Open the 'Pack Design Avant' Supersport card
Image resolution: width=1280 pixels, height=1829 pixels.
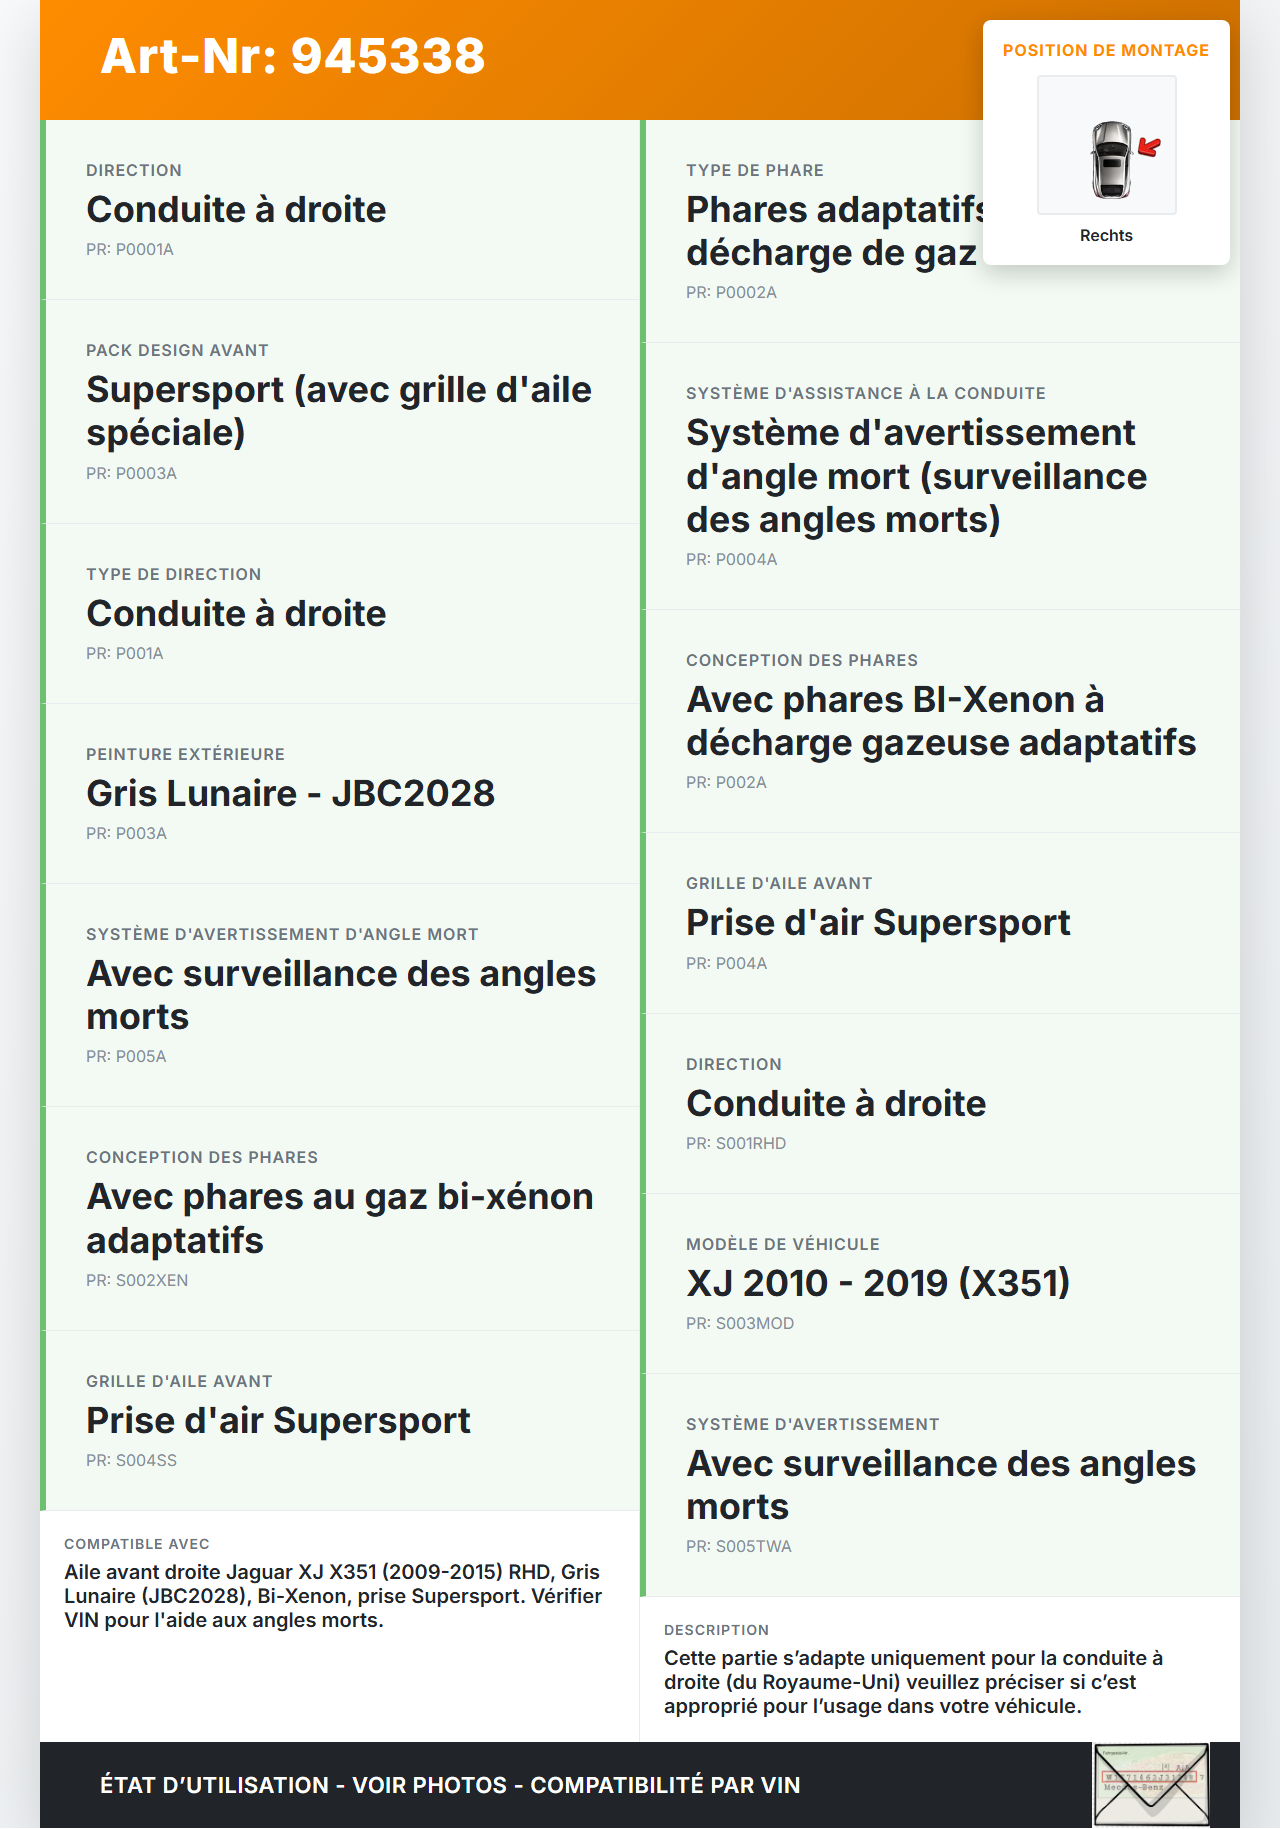click(340, 411)
